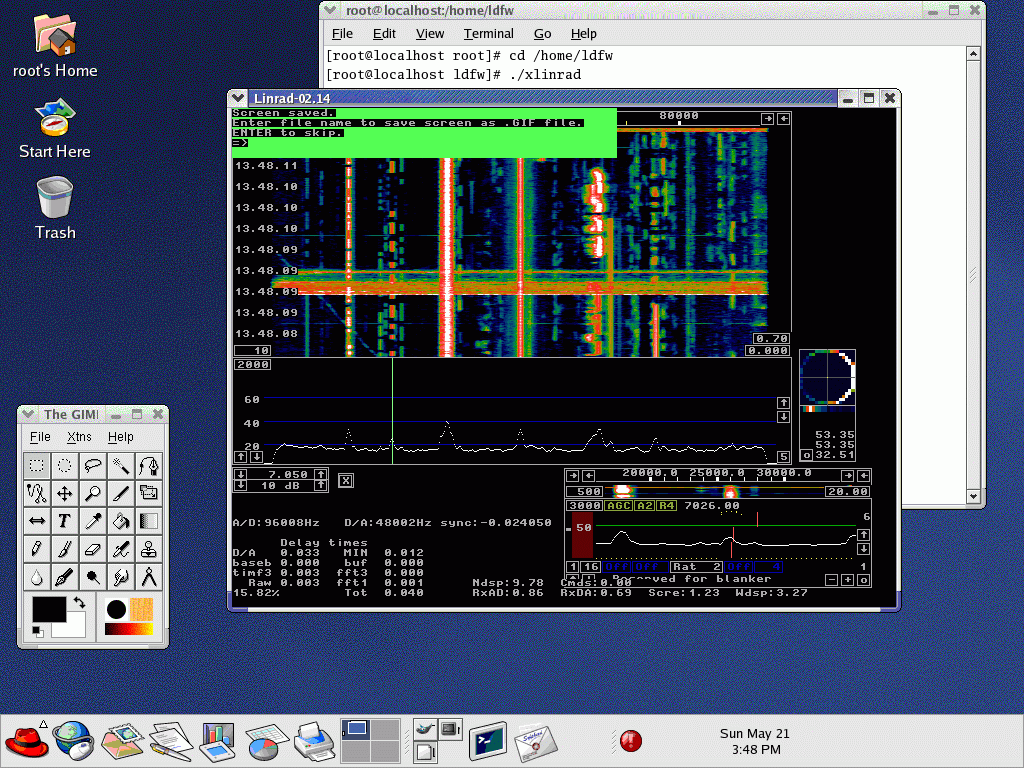Toggle the Off box right of Rat 2
1024x768 pixels.
click(x=739, y=566)
